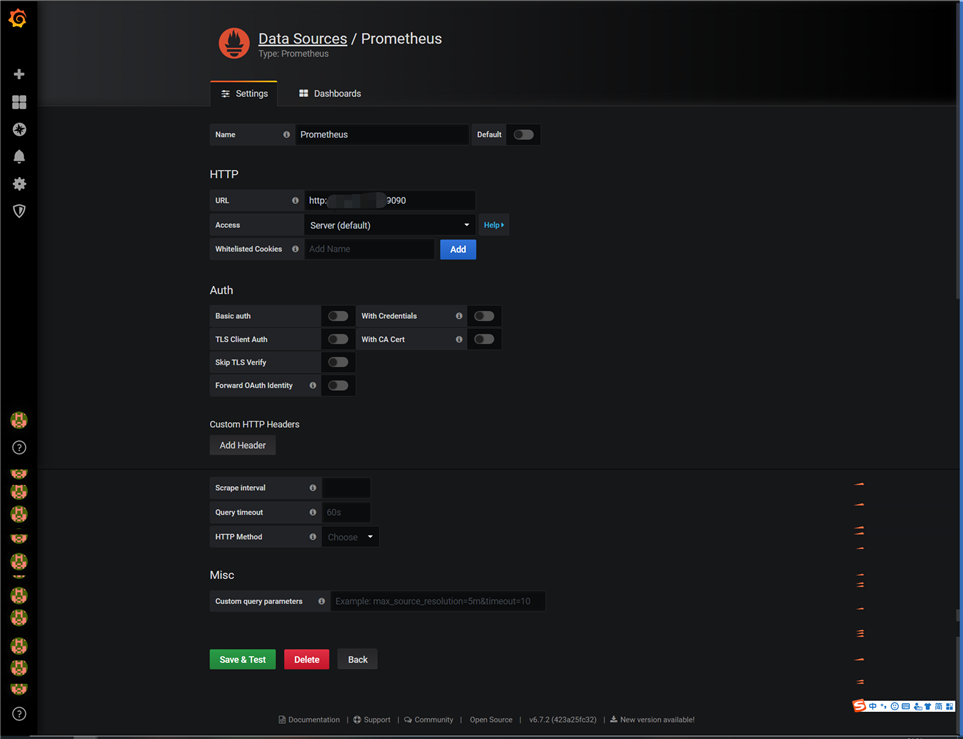This screenshot has height=739, width=963.
Task: Open the Alerting bell icon
Action: (19, 157)
